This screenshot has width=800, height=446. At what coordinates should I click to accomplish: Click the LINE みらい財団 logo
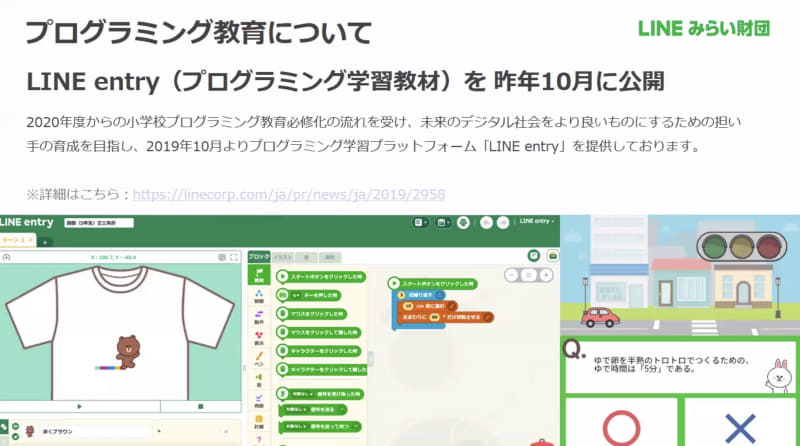(x=704, y=29)
